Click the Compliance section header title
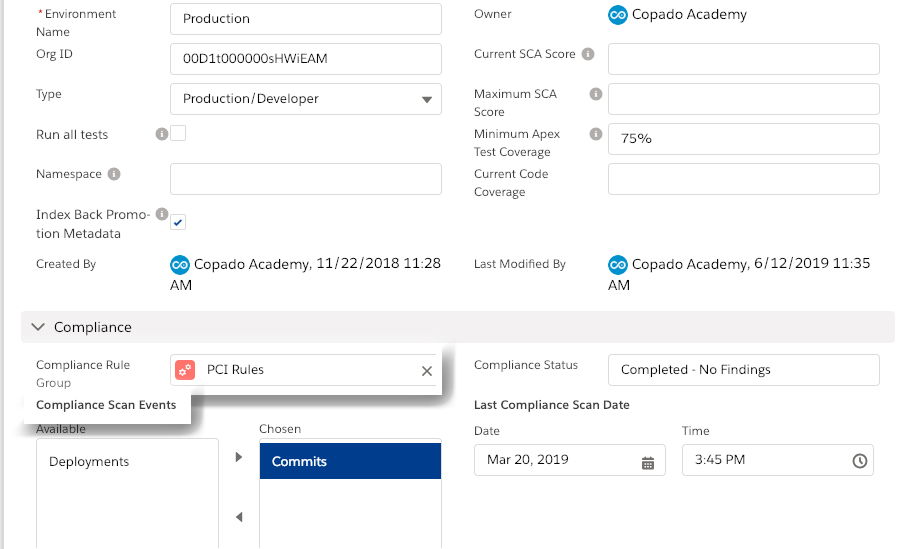This screenshot has height=549, width=909. click(x=93, y=328)
